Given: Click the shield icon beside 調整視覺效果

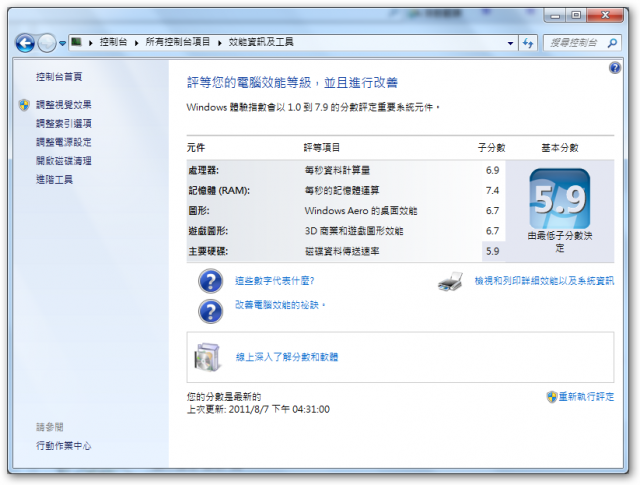Looking at the screenshot, I should coord(24,105).
